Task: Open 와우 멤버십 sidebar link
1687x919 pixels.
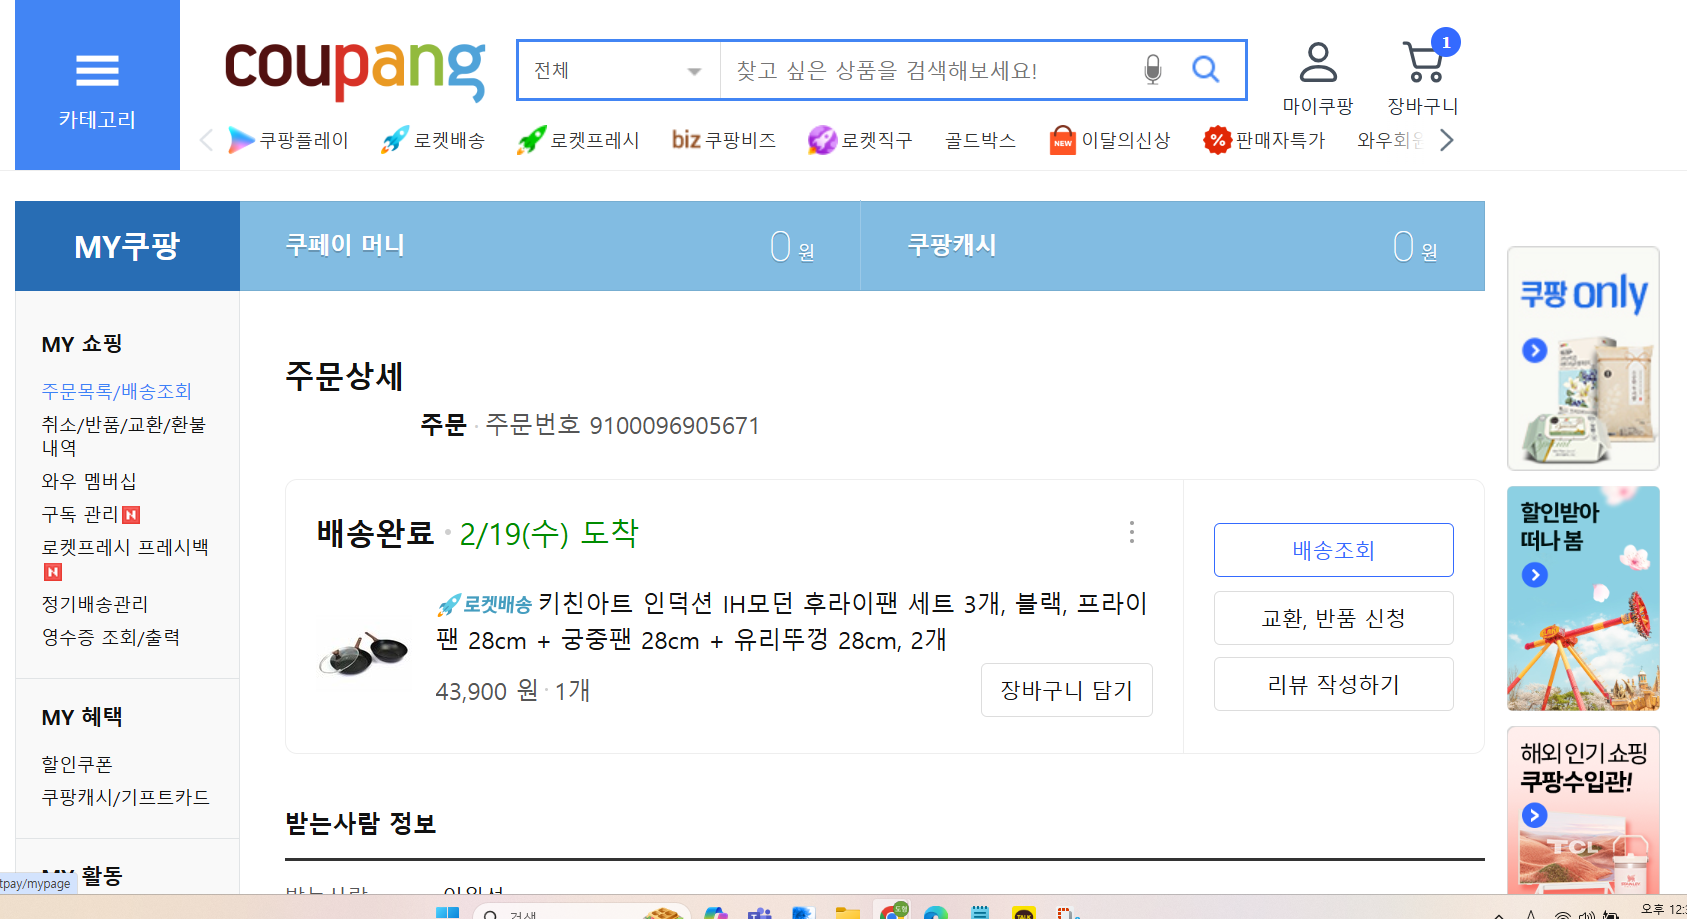Action: 89,481
